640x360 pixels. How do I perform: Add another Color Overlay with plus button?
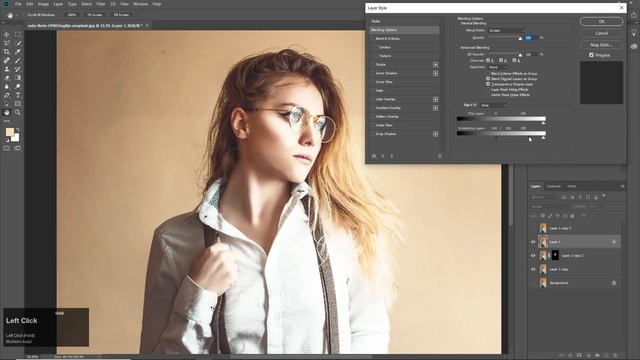click(436, 99)
